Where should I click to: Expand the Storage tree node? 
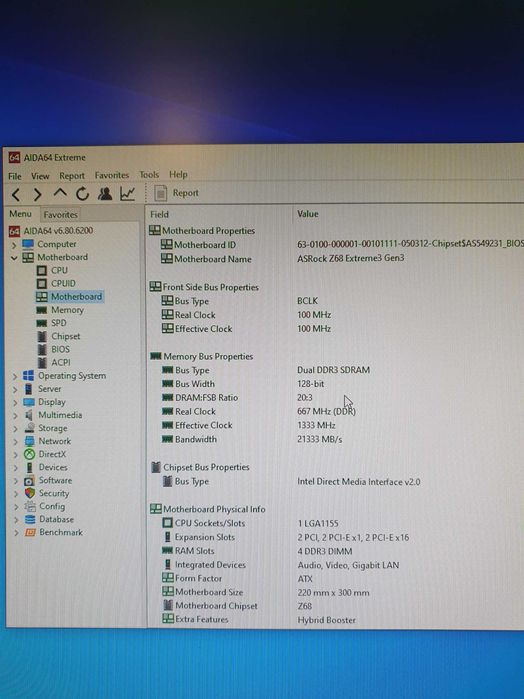(x=15, y=429)
